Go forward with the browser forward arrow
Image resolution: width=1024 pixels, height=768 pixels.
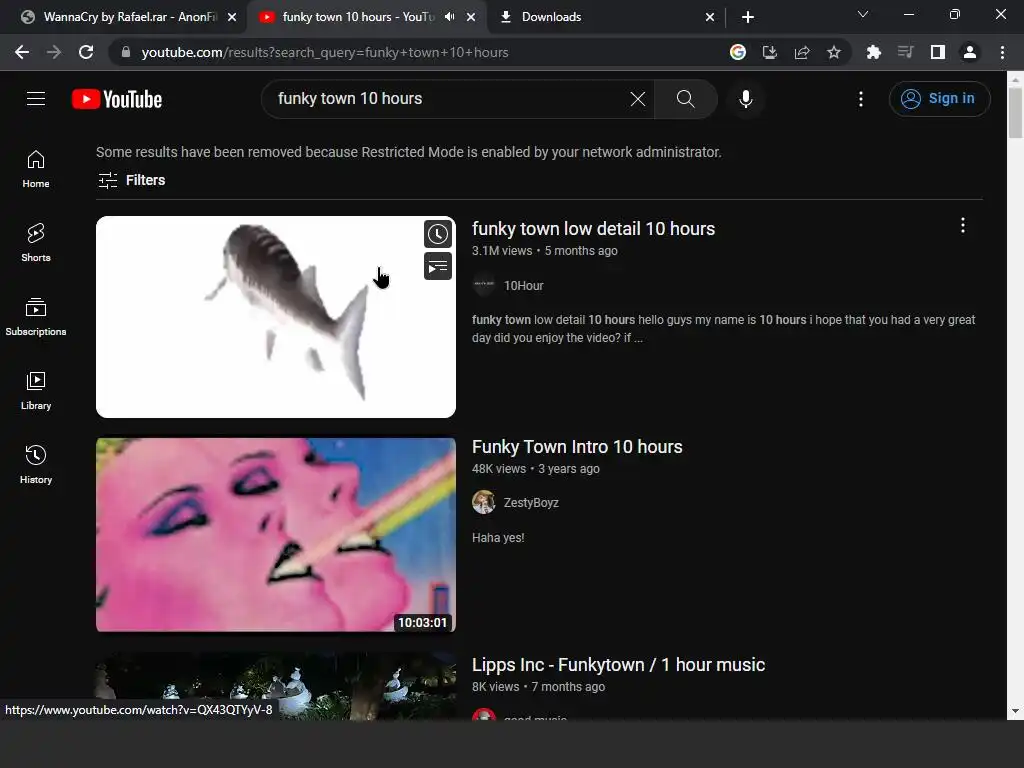(54, 52)
